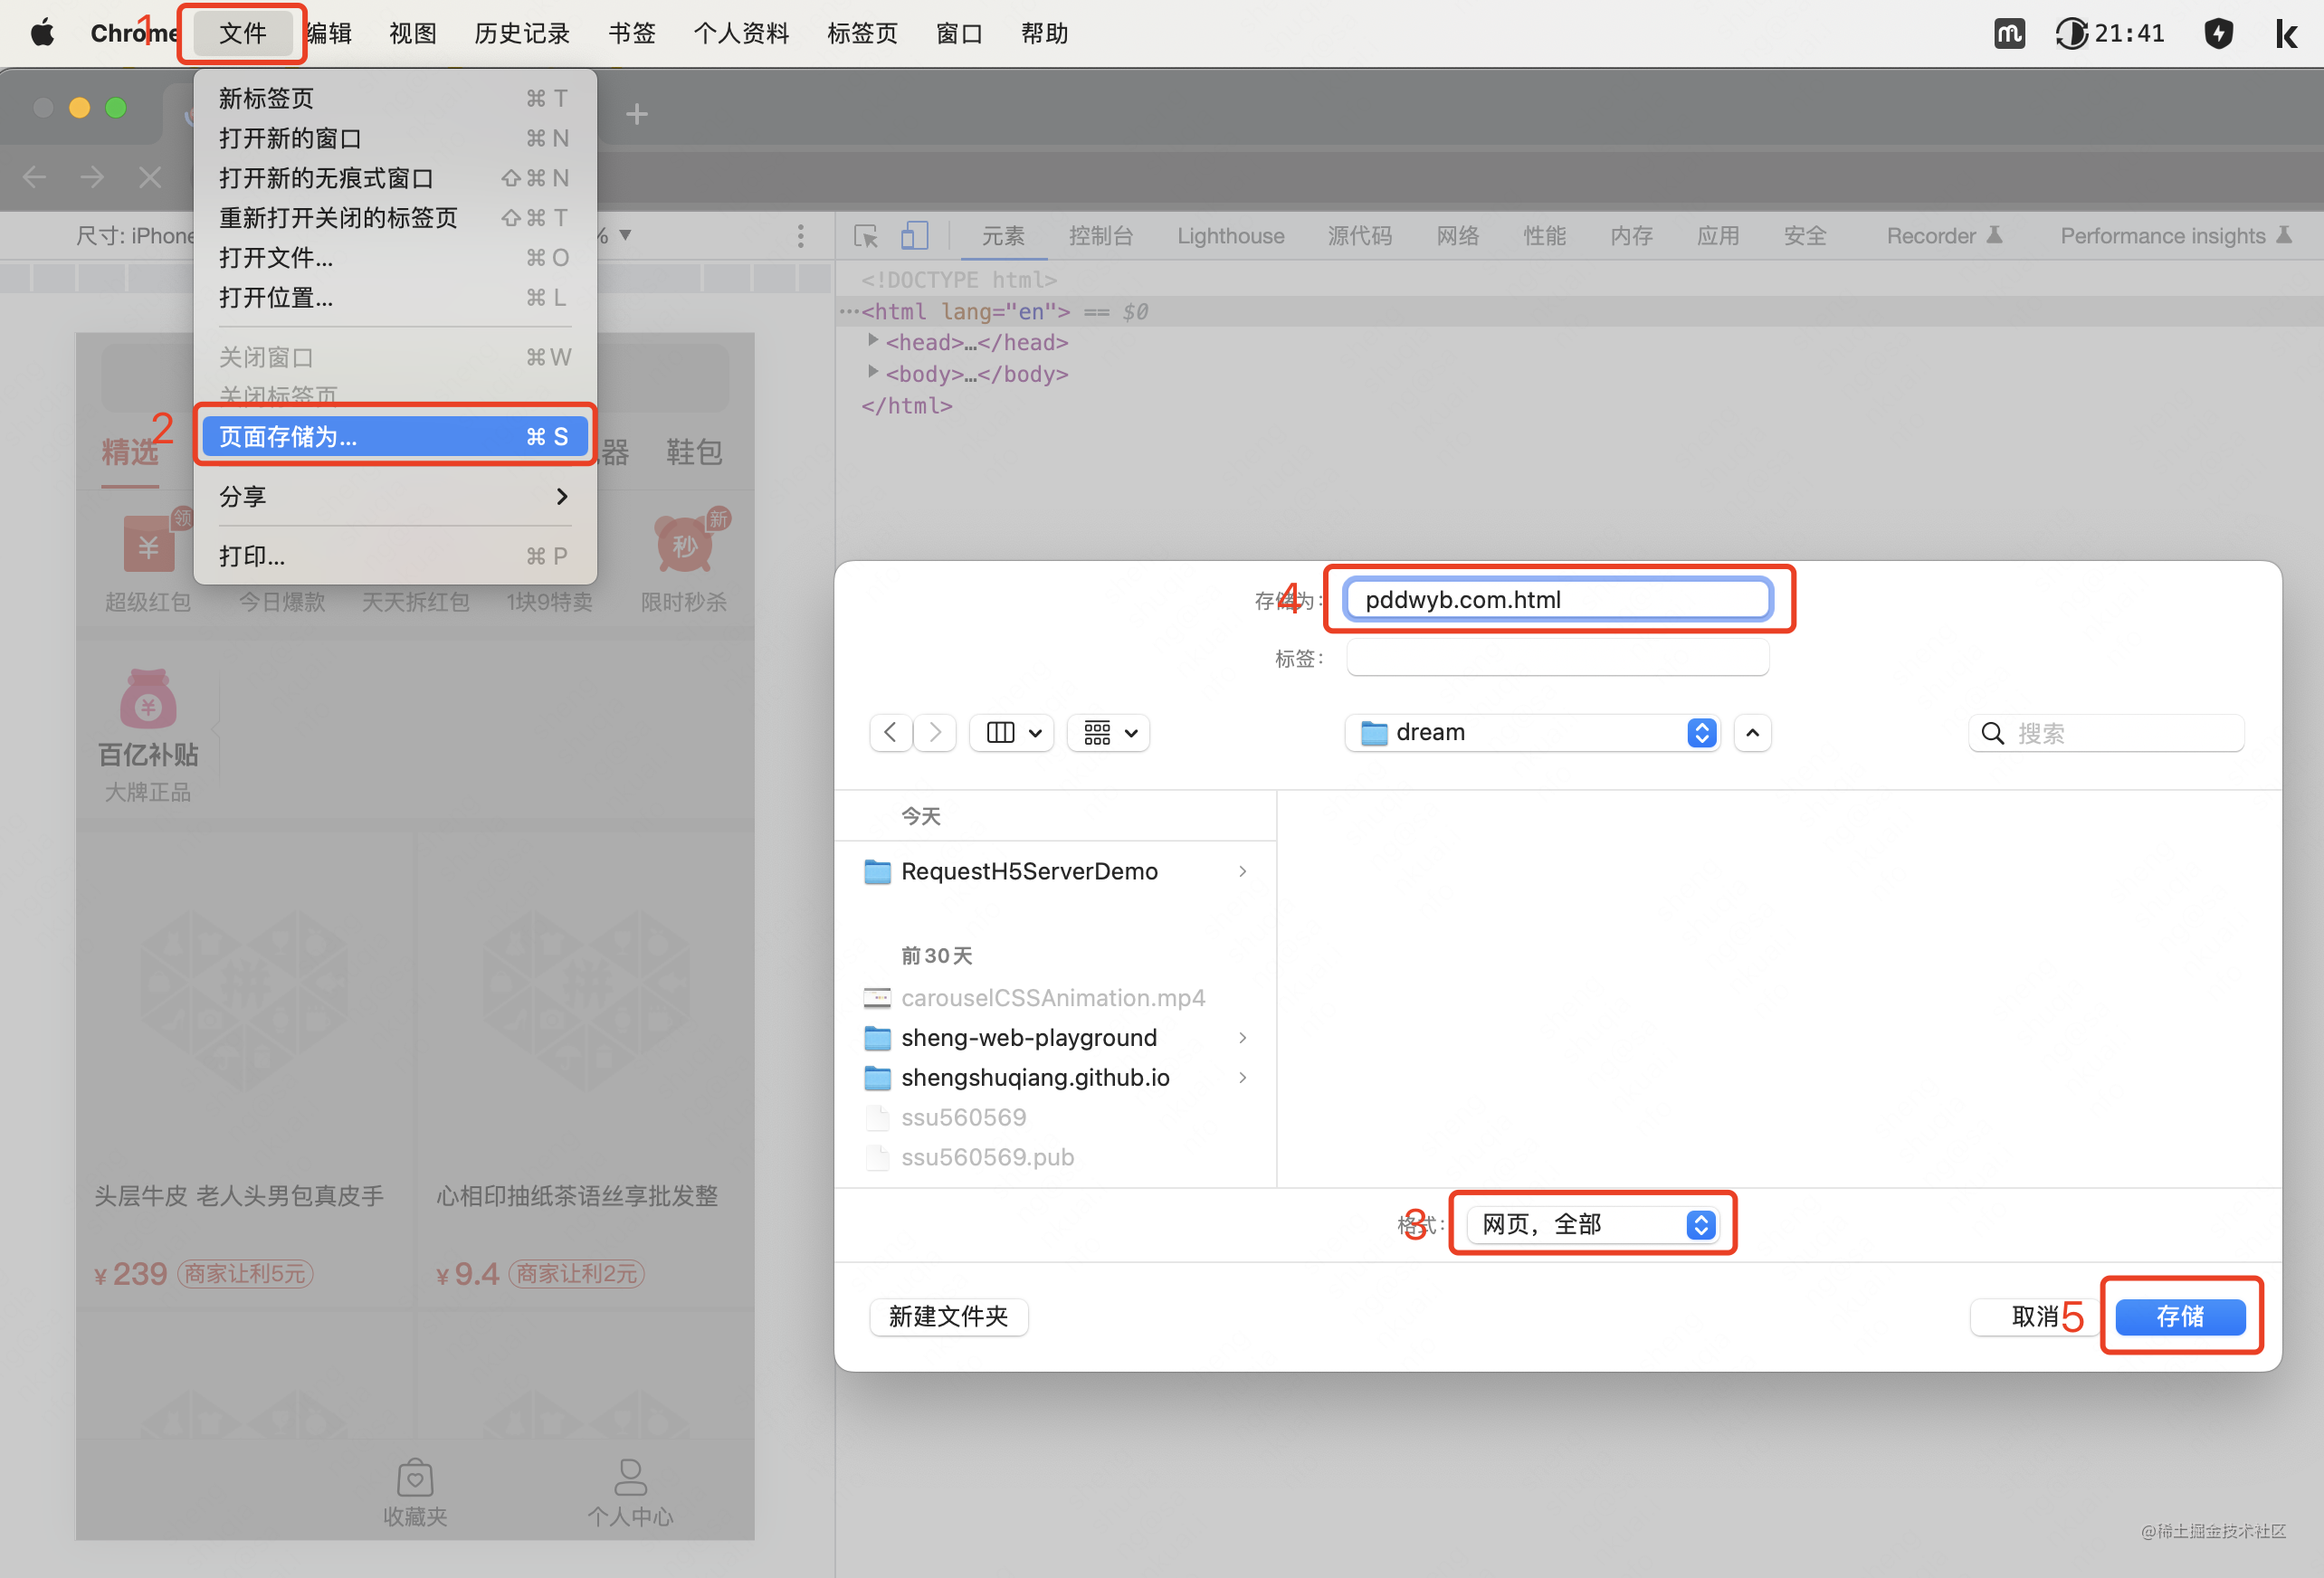
Task: Click 百亿补贴 entry on the page
Action: click(148, 736)
